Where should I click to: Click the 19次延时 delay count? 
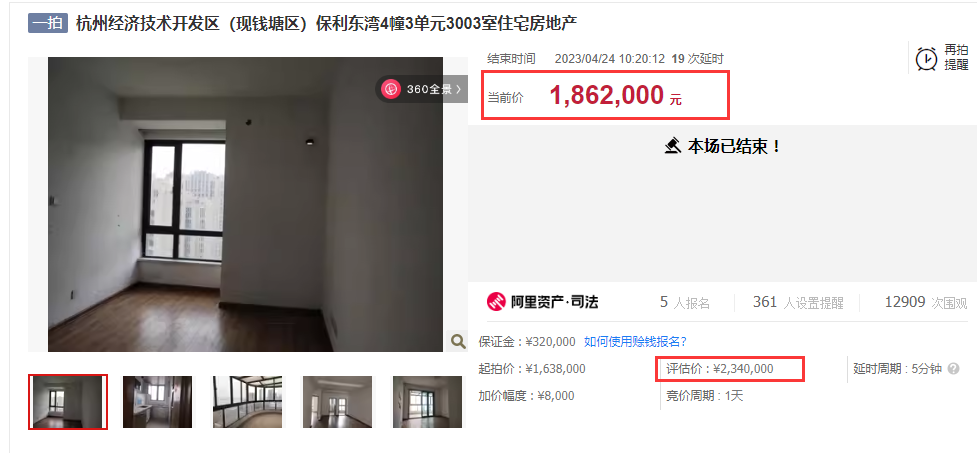point(697,59)
